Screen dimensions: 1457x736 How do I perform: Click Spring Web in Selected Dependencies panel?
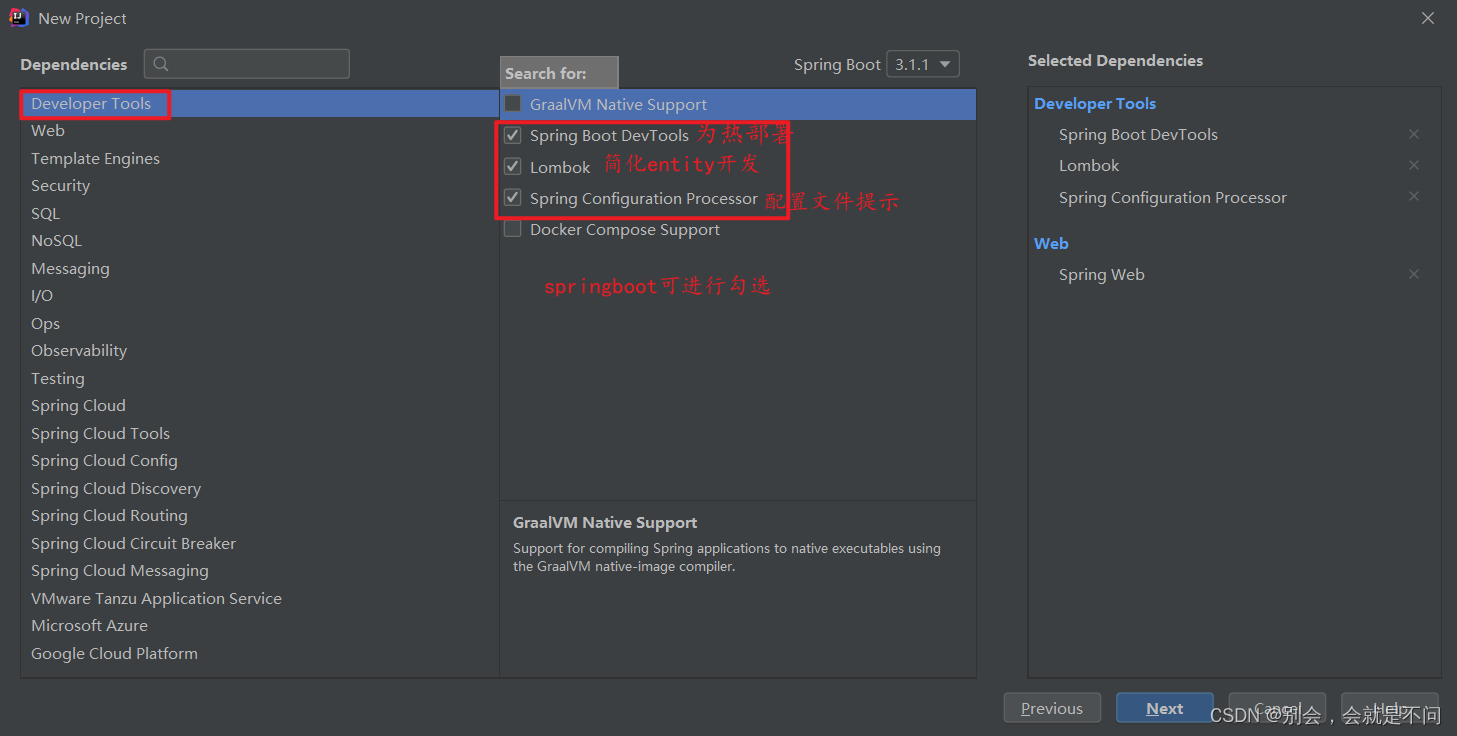(1102, 274)
